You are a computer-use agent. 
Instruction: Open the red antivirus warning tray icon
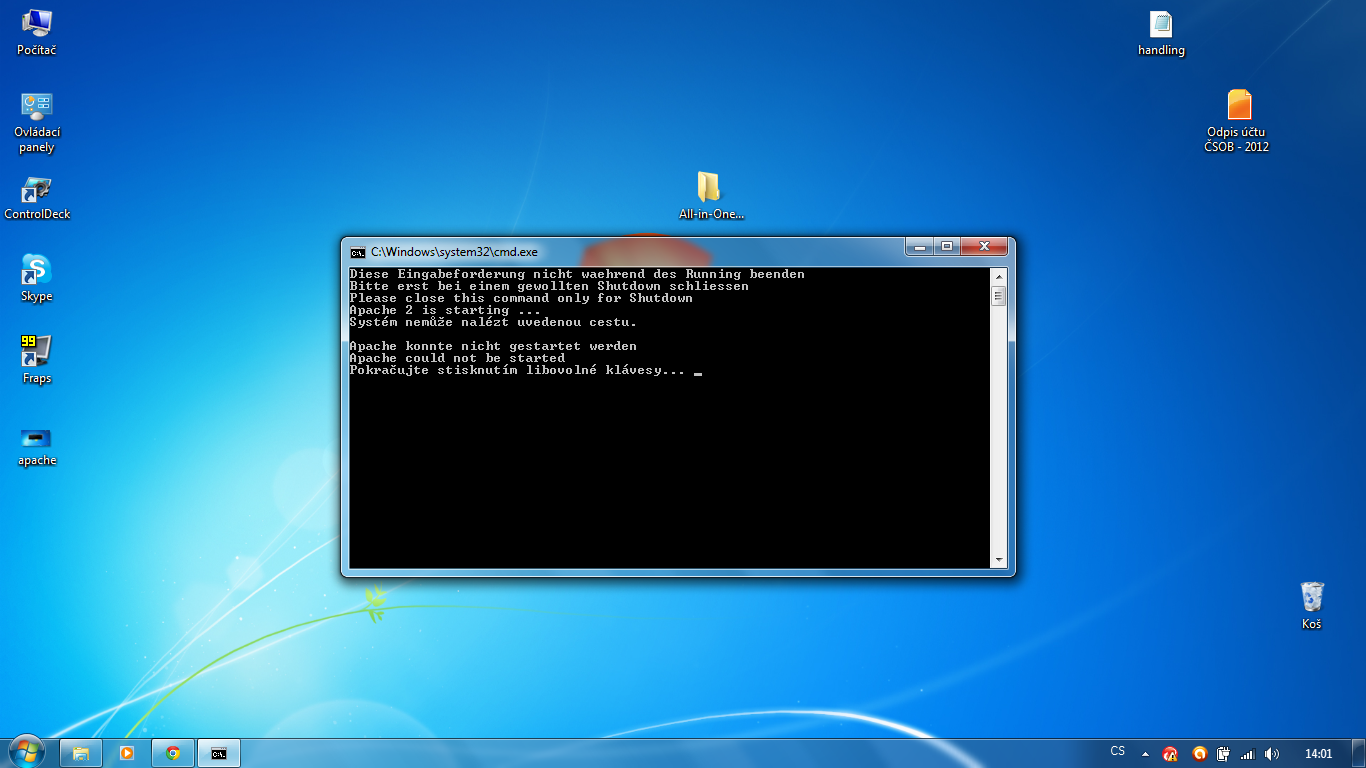[x=1170, y=754]
